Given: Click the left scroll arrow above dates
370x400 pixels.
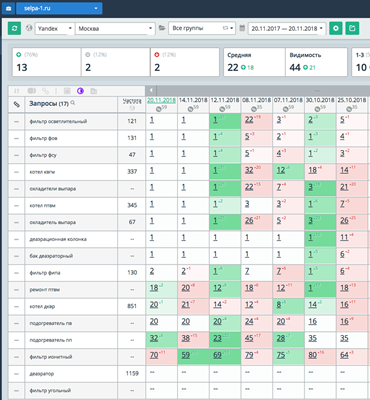Looking at the screenshot, I should click(151, 90).
